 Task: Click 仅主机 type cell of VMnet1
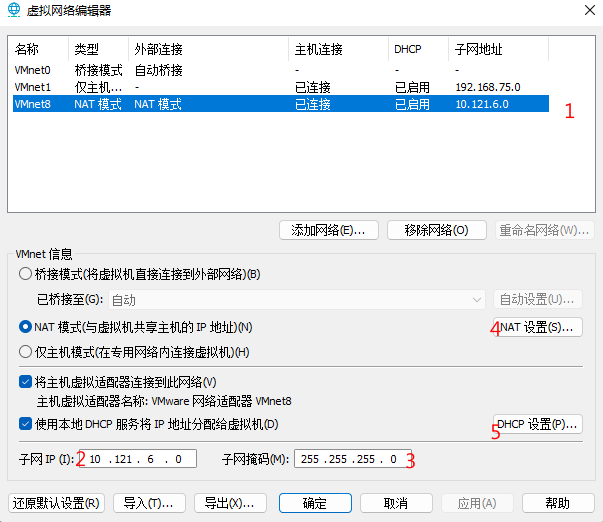(x=98, y=87)
